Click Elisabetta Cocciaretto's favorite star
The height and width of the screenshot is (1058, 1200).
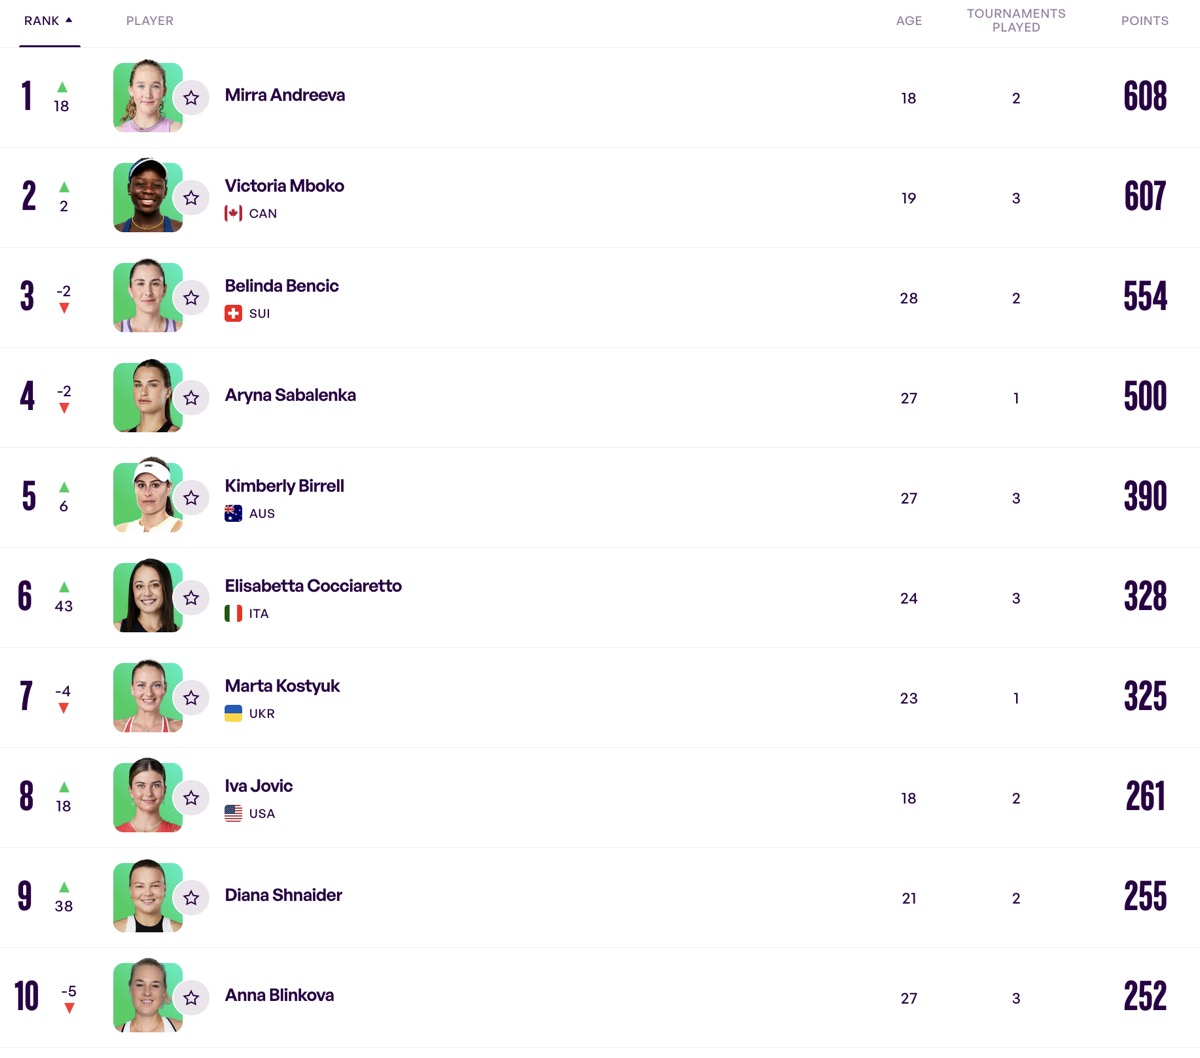click(x=191, y=598)
